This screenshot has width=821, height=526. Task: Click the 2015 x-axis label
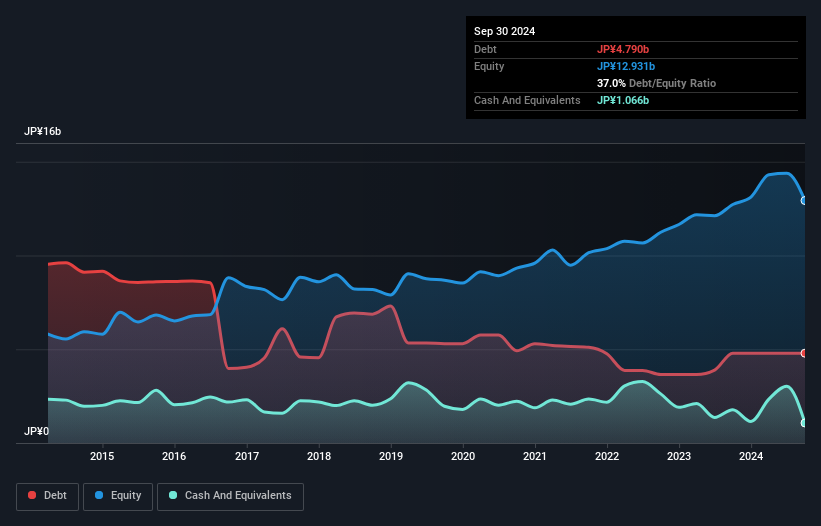[102, 456]
